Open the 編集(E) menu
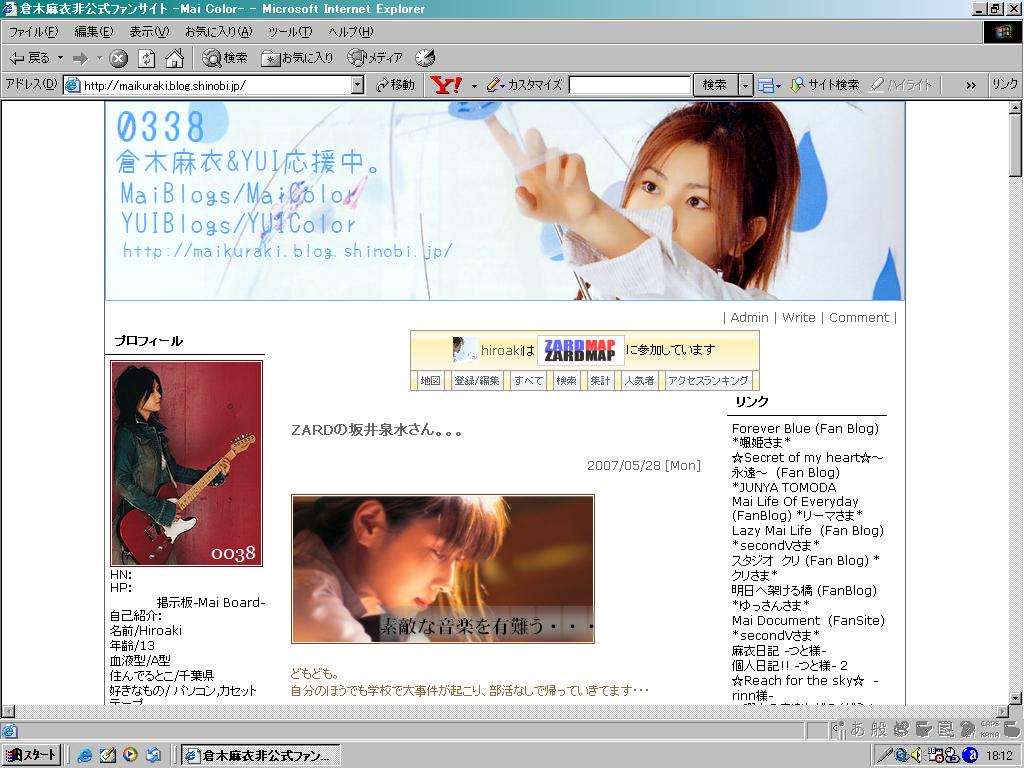The image size is (1024, 768). coord(93,31)
